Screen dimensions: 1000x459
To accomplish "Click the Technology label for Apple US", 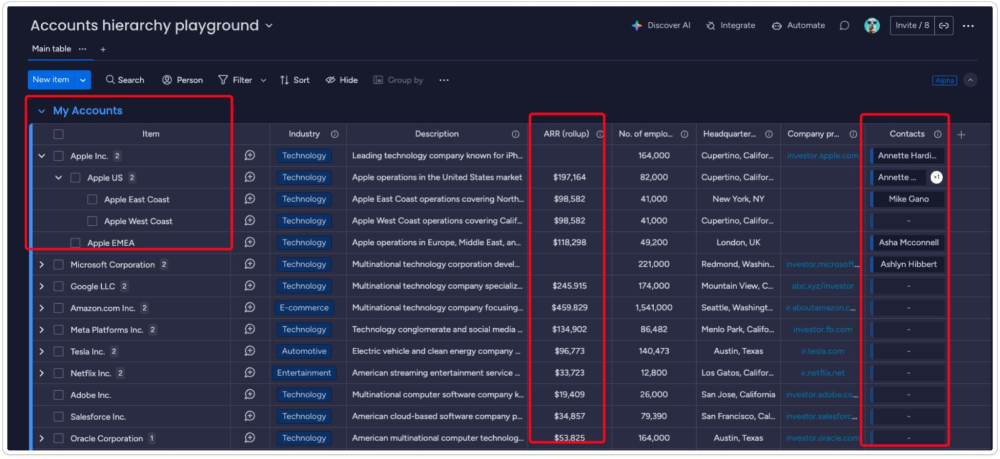I will click(x=304, y=178).
